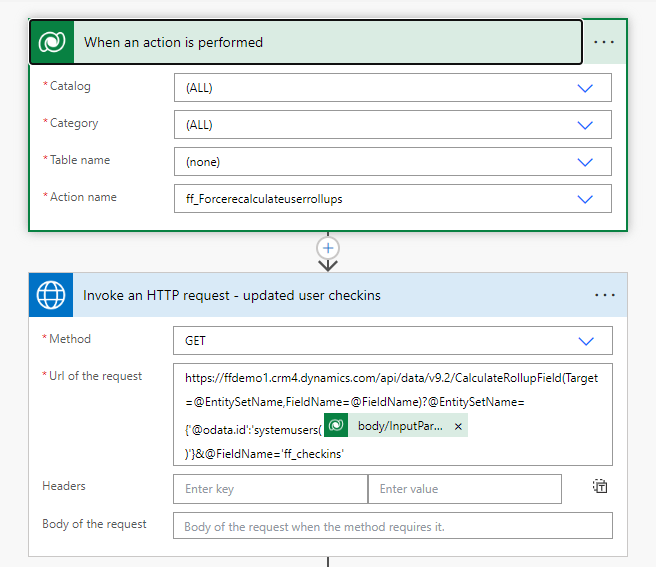Screen dimensions: 656x567
Task: Select the body/InputPar dynamic content token
Action: tap(400, 426)
